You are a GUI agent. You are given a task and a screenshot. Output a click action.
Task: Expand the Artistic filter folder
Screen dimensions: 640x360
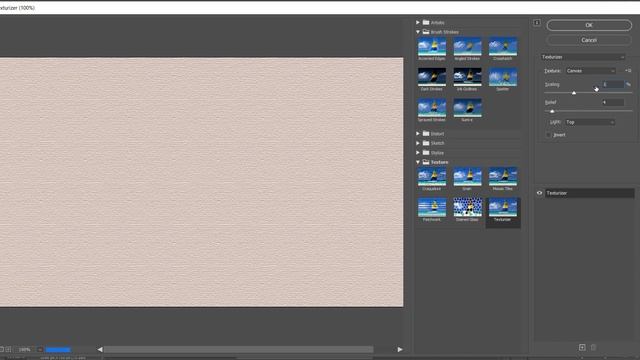pos(418,22)
